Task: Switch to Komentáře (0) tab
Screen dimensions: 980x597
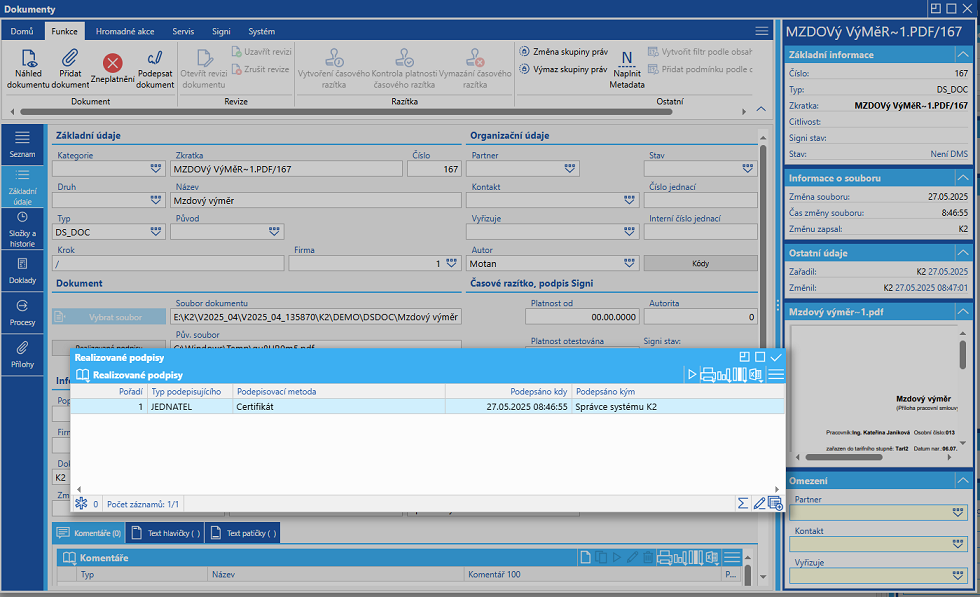Action: point(89,533)
